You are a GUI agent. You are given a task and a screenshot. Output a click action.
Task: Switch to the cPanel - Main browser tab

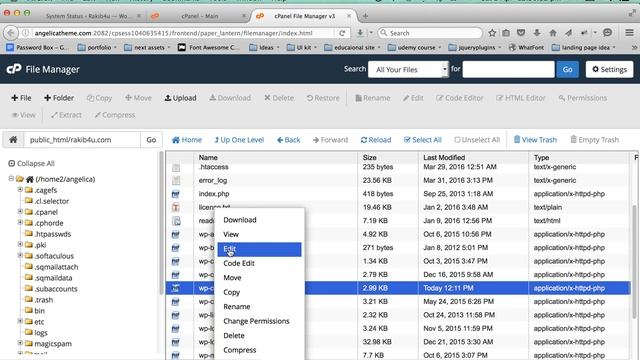point(199,16)
